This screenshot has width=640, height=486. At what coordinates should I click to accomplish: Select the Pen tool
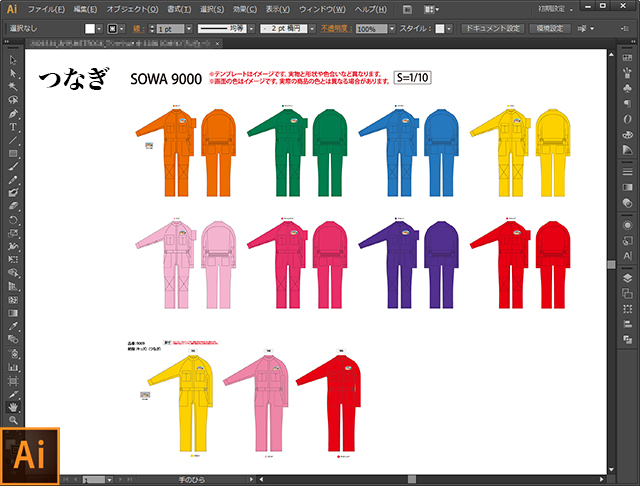pyautogui.click(x=13, y=113)
